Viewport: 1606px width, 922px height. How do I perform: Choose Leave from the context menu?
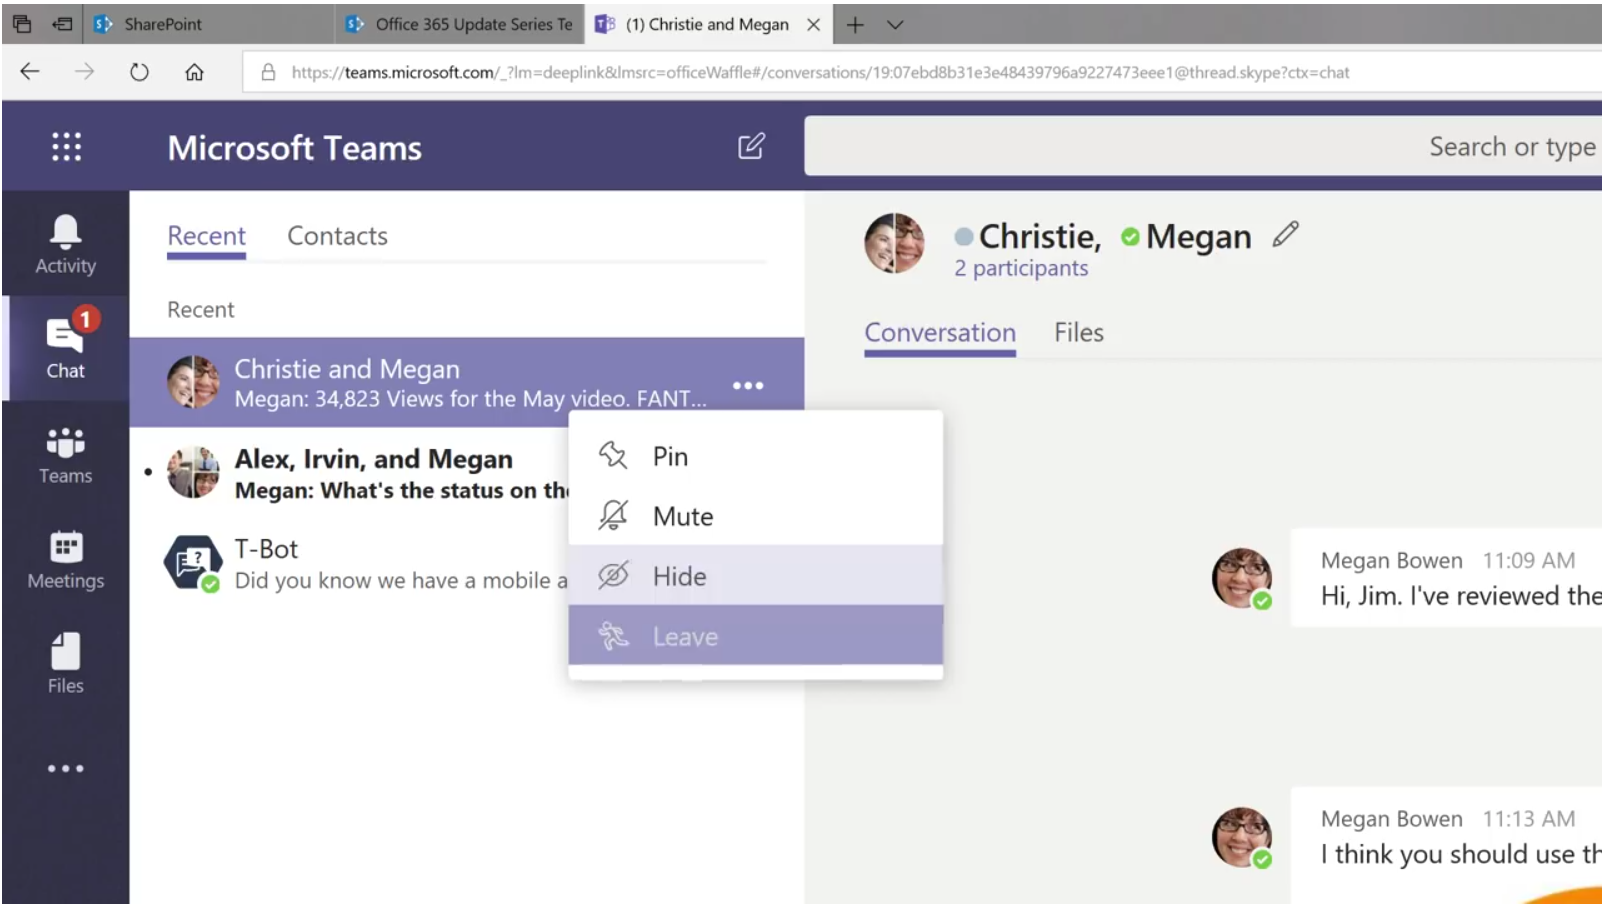[755, 635]
